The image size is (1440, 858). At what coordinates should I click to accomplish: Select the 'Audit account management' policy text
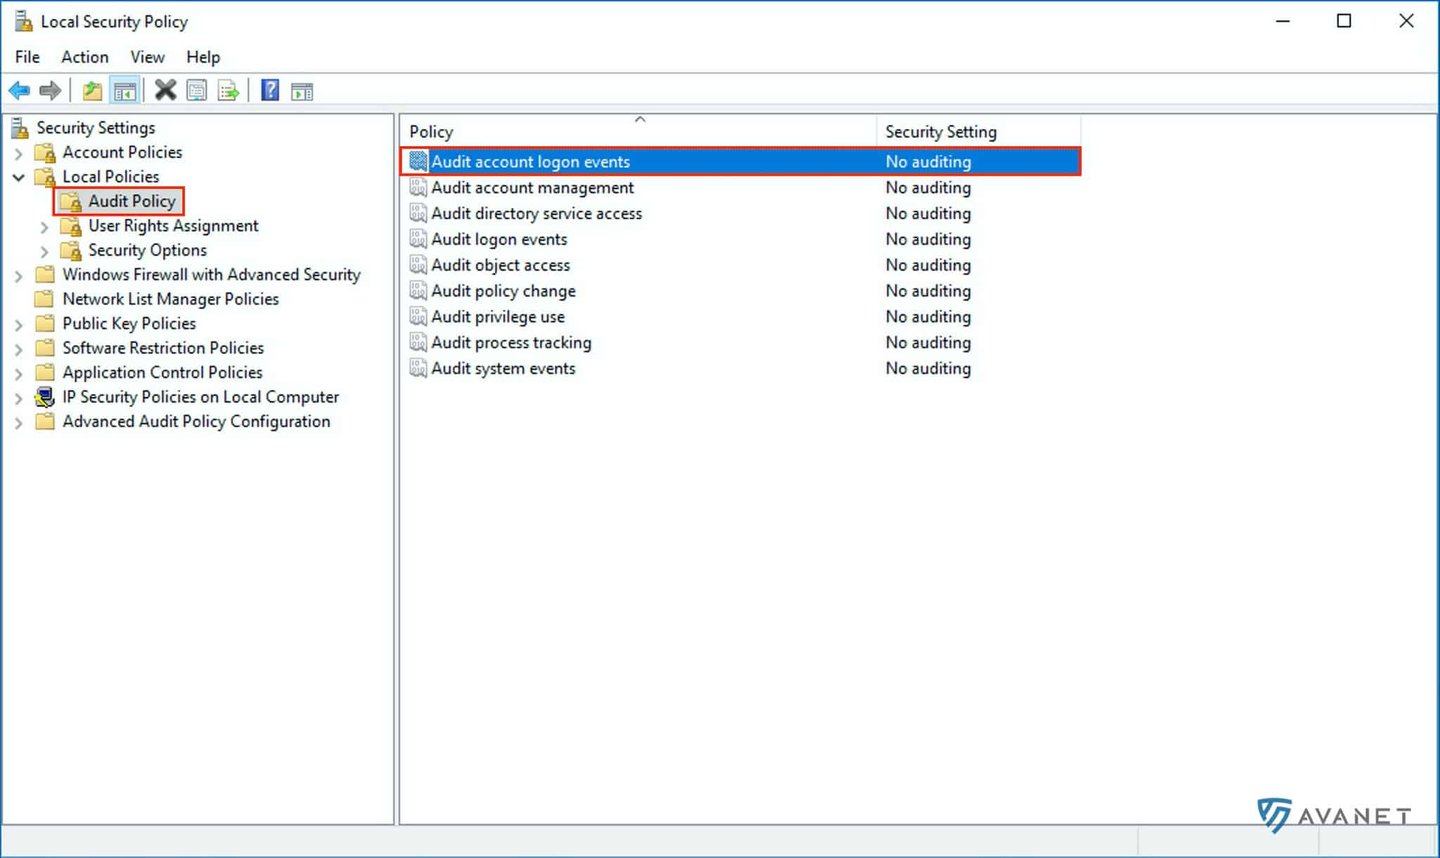(x=532, y=188)
